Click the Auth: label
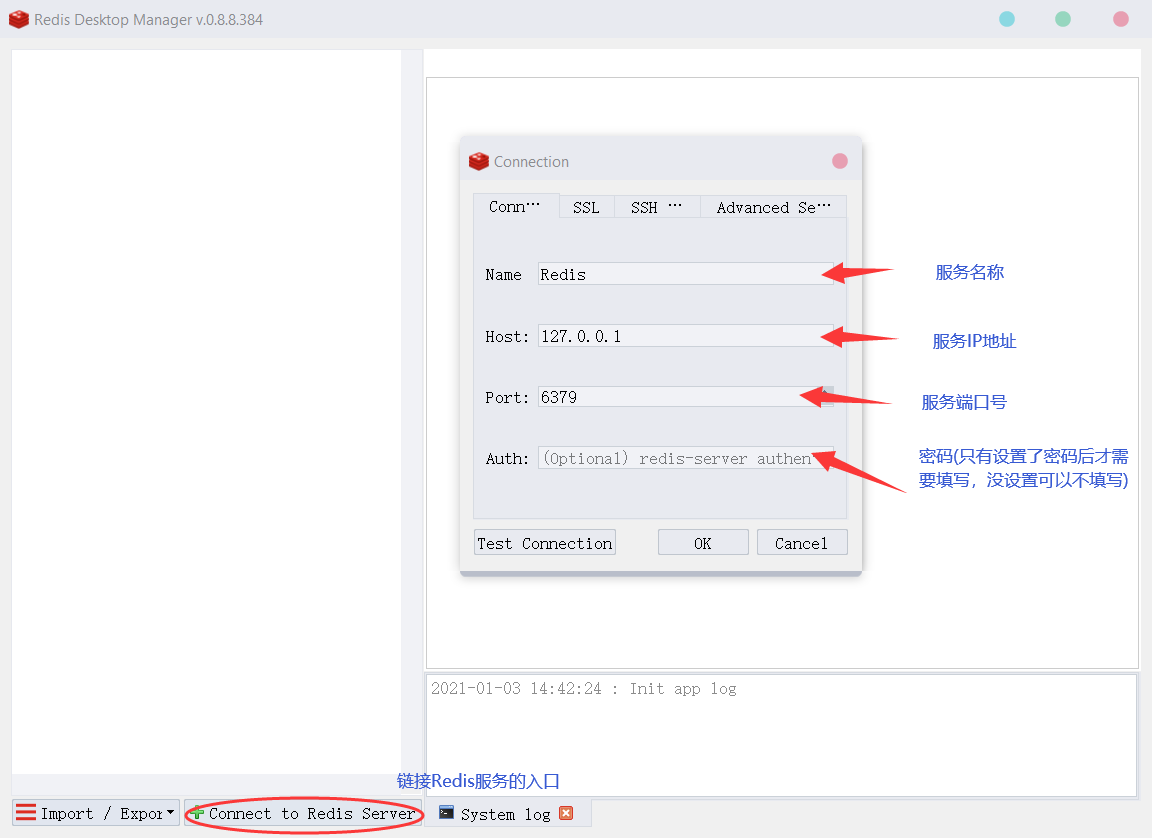 [x=507, y=459]
